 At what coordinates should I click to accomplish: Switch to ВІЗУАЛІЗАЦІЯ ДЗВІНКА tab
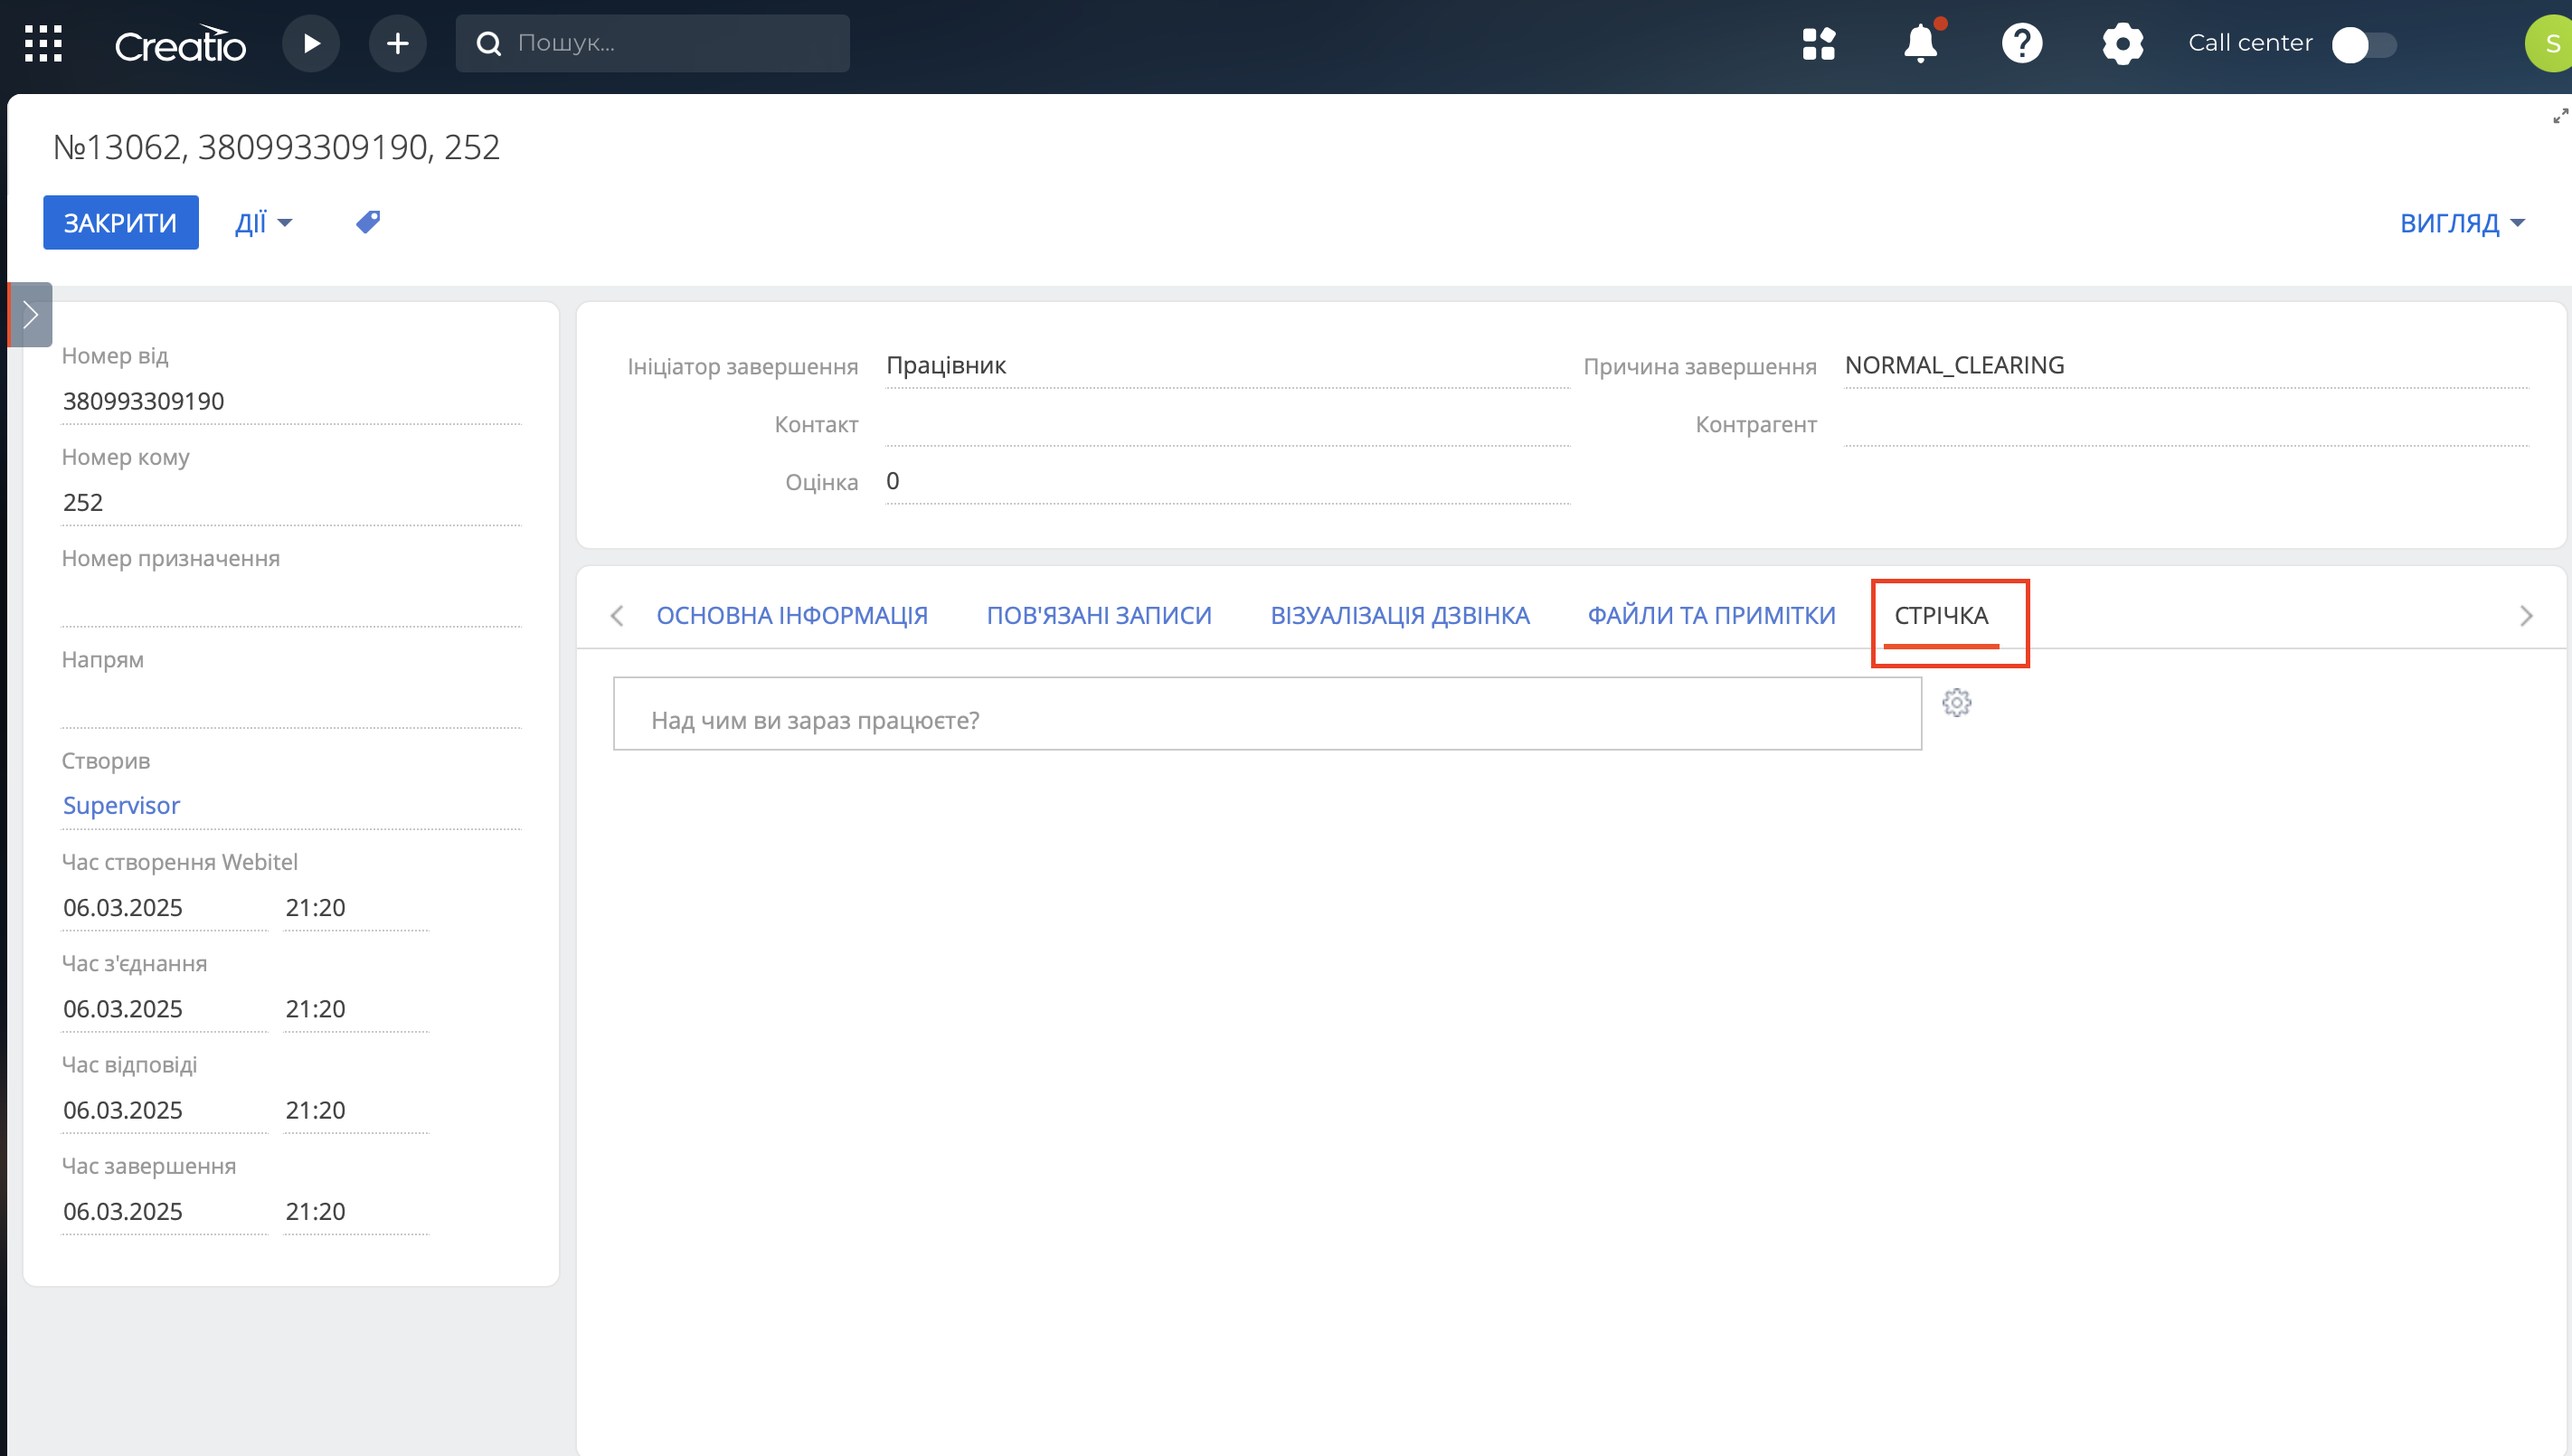point(1400,615)
